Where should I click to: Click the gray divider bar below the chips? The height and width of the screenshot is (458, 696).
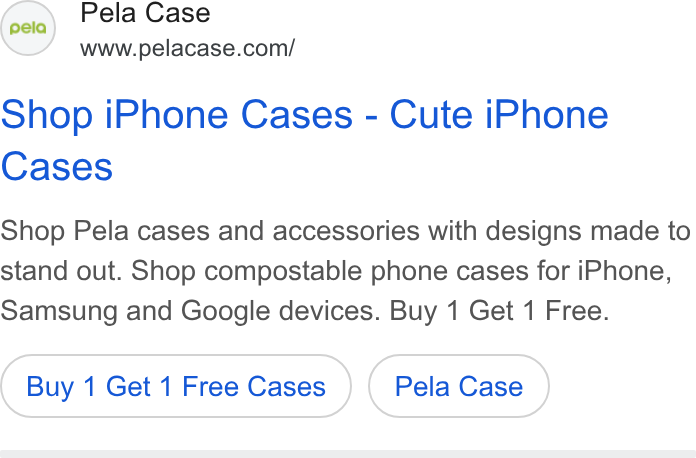point(348,454)
